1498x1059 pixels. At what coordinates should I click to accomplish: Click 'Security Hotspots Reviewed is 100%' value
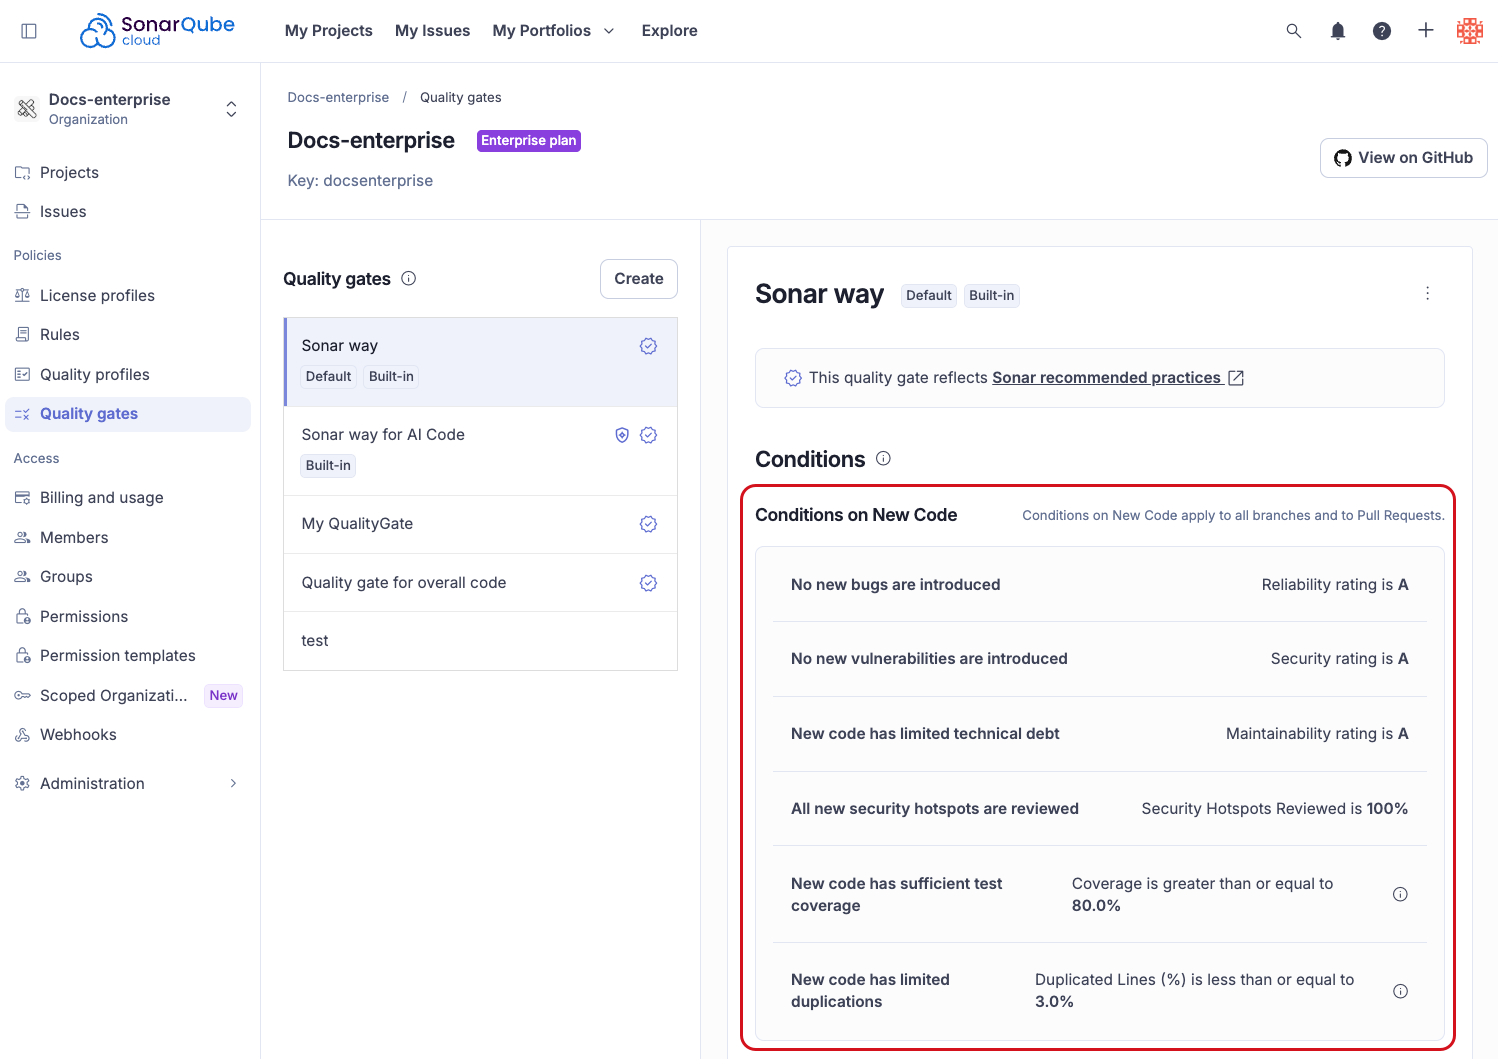(x=1275, y=809)
